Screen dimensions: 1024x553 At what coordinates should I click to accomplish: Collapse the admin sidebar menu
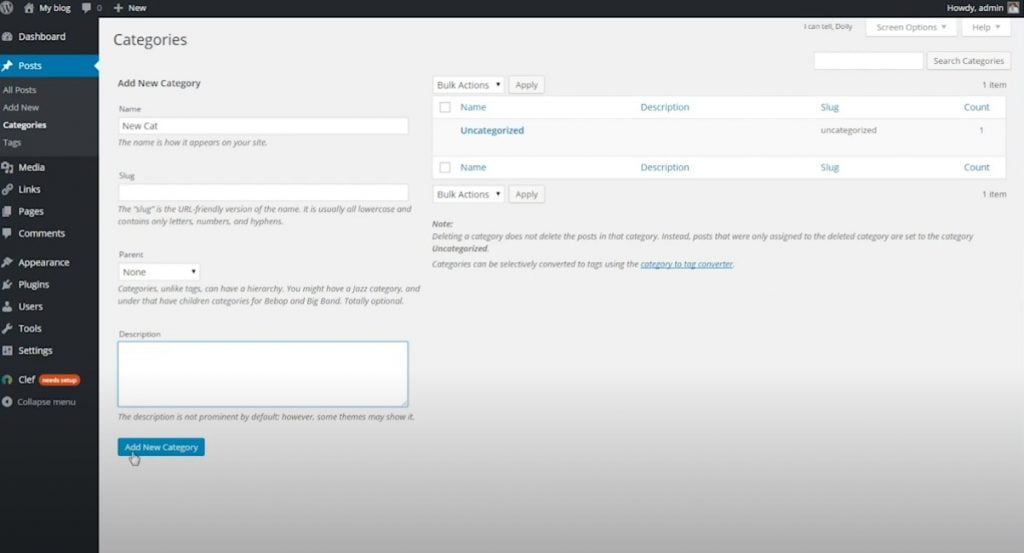[40, 402]
